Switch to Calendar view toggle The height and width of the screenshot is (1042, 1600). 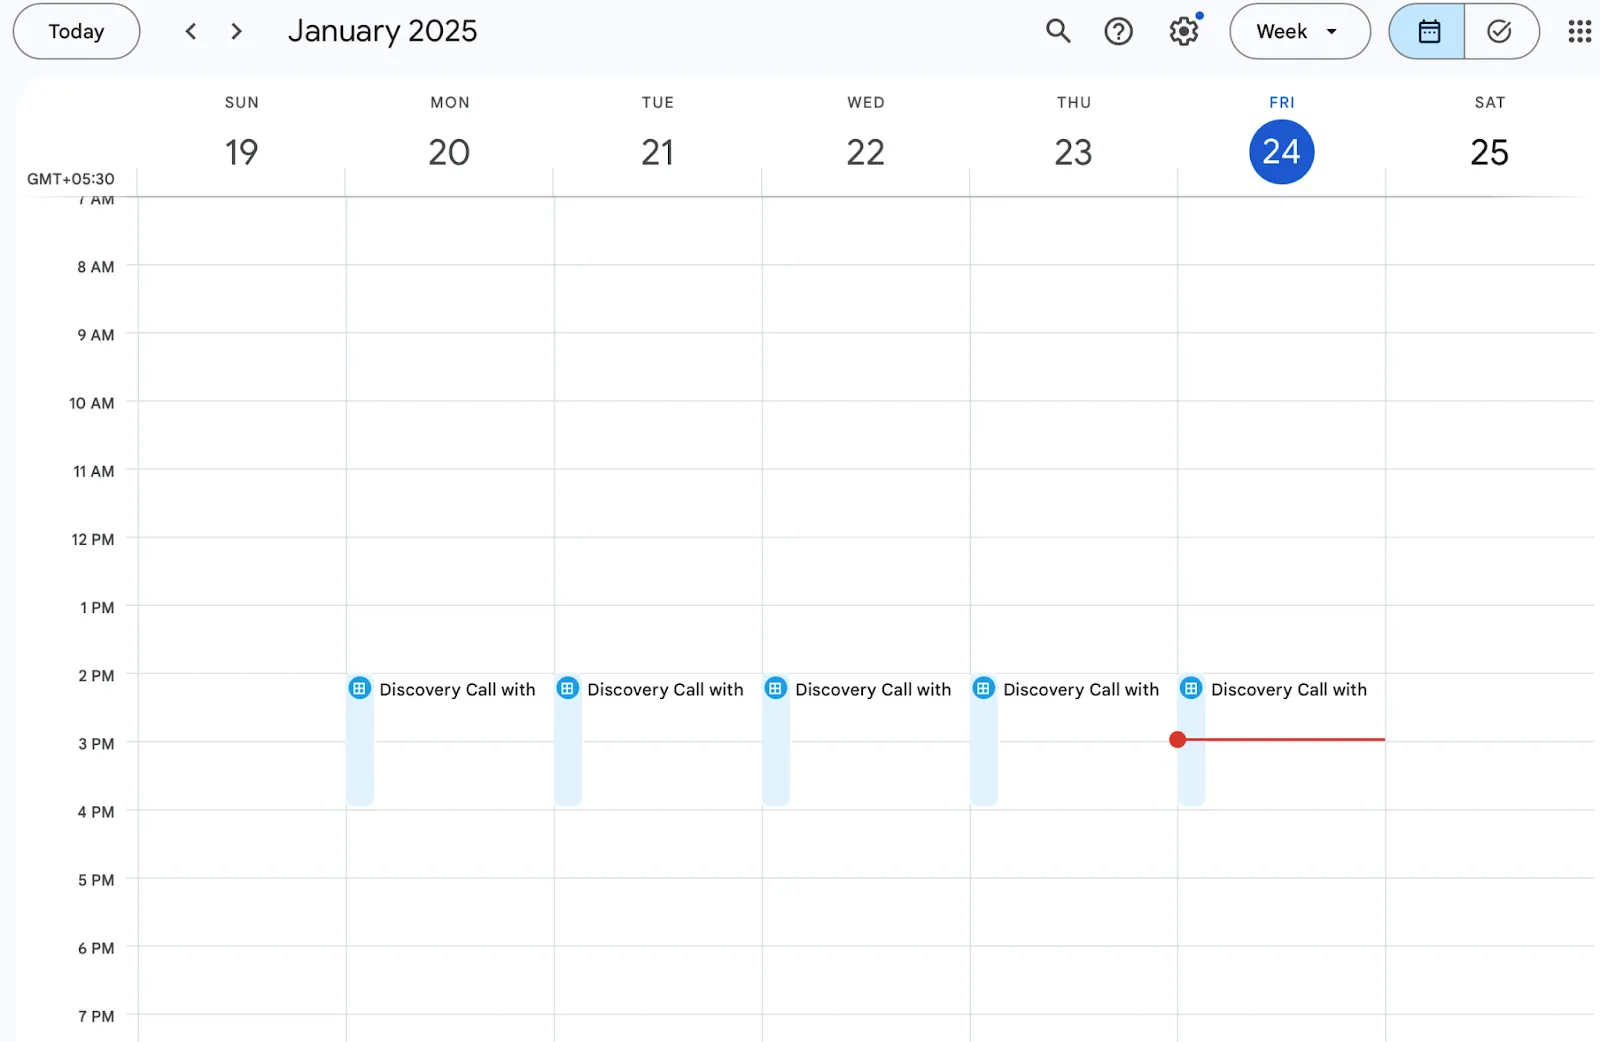(1427, 31)
